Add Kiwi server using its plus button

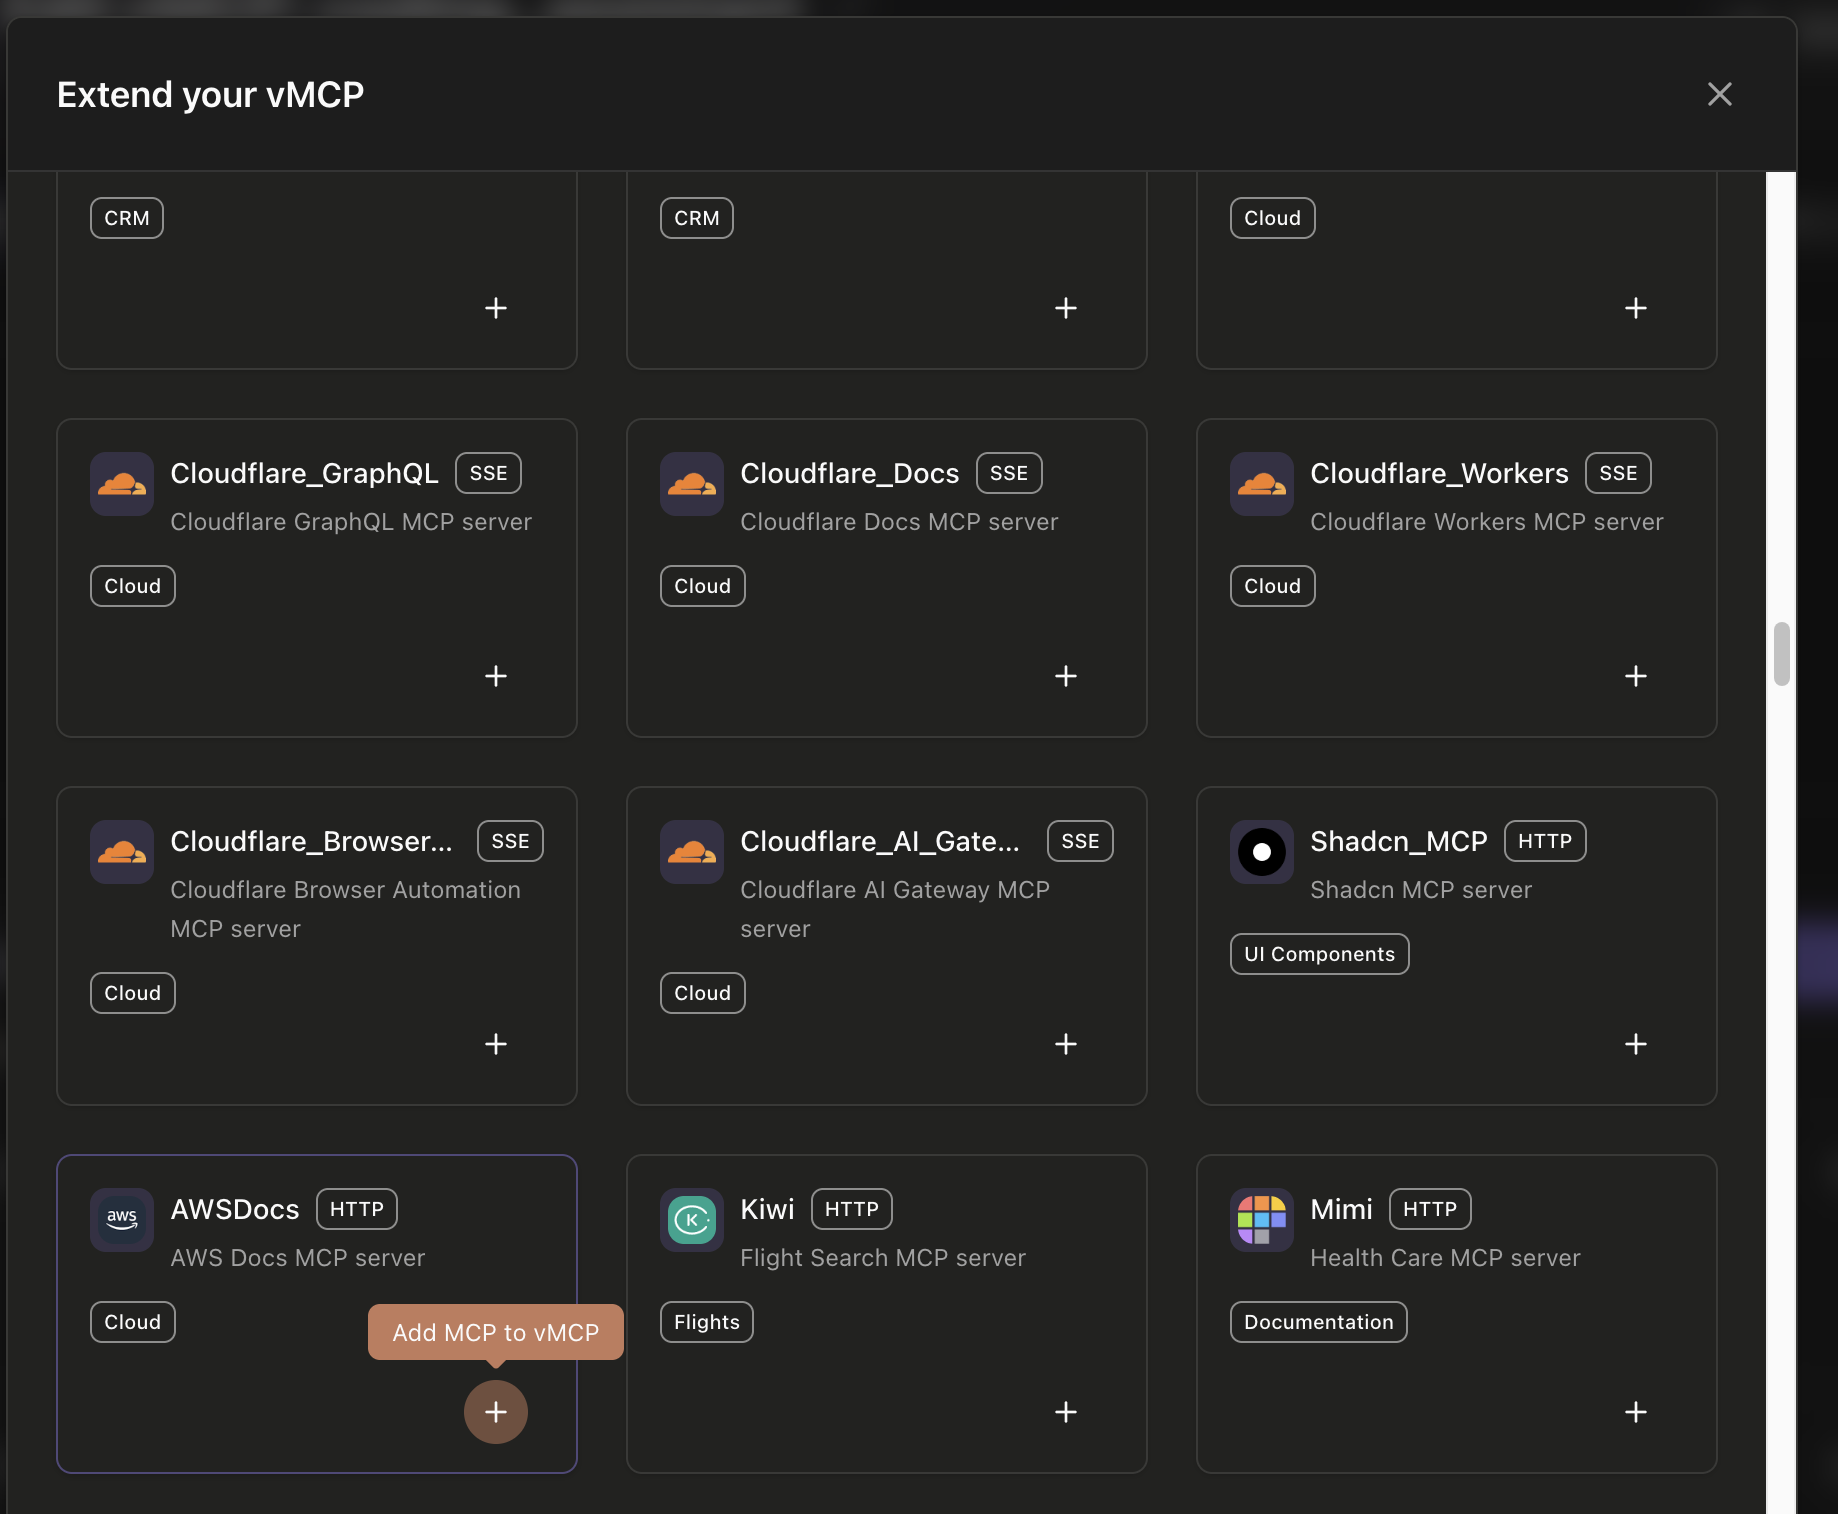tap(1066, 1412)
